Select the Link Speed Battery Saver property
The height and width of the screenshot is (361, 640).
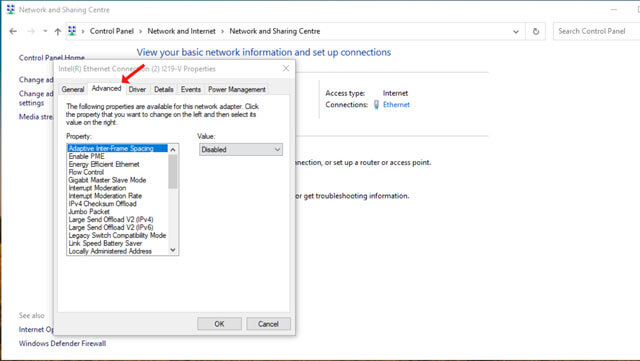click(118, 243)
